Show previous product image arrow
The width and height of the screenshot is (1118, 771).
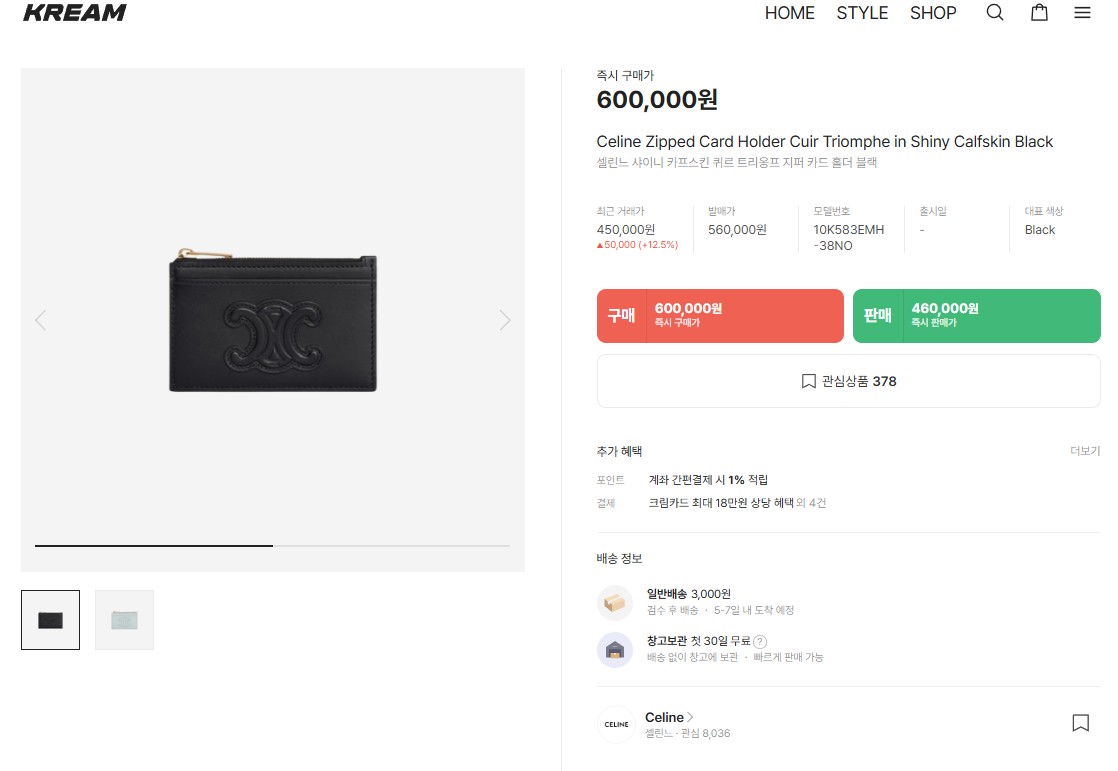click(x=40, y=320)
